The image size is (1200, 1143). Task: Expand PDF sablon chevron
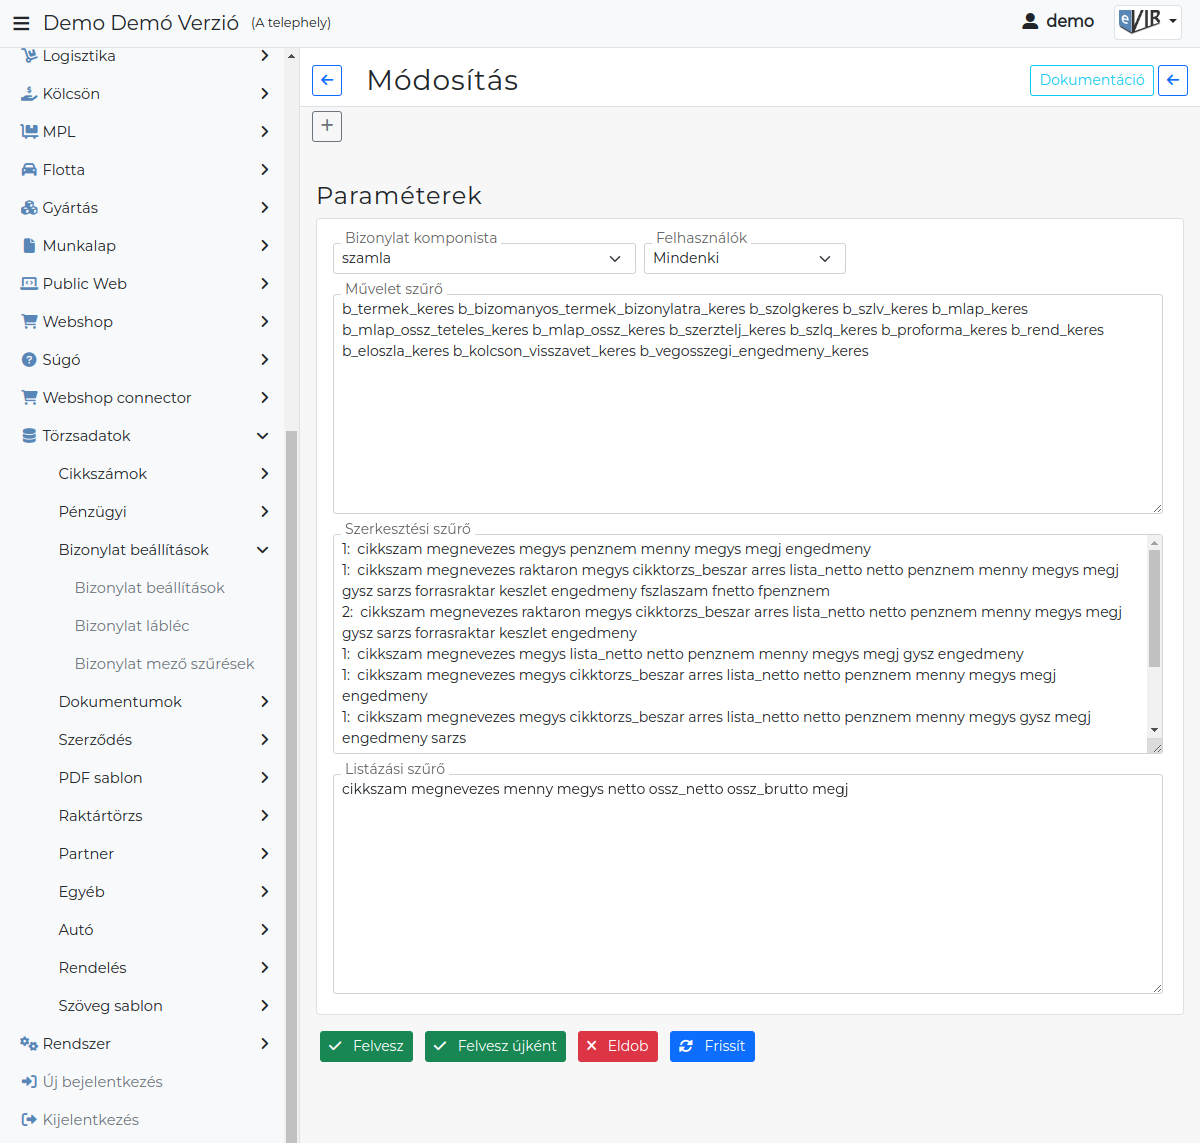264,778
